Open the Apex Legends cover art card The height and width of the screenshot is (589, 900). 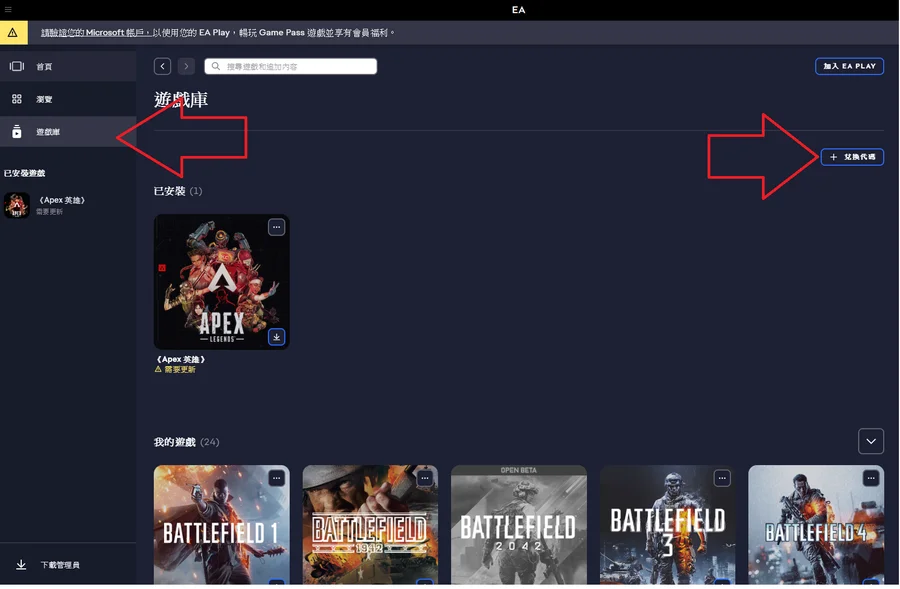coord(222,282)
